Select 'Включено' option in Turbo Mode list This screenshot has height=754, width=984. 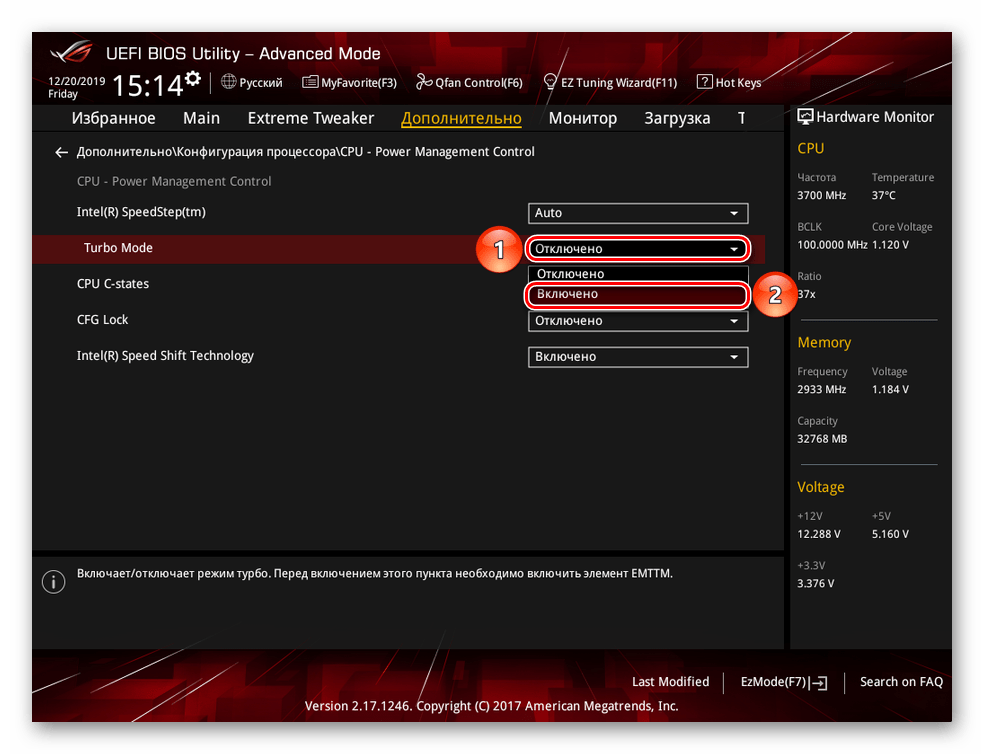coord(637,294)
